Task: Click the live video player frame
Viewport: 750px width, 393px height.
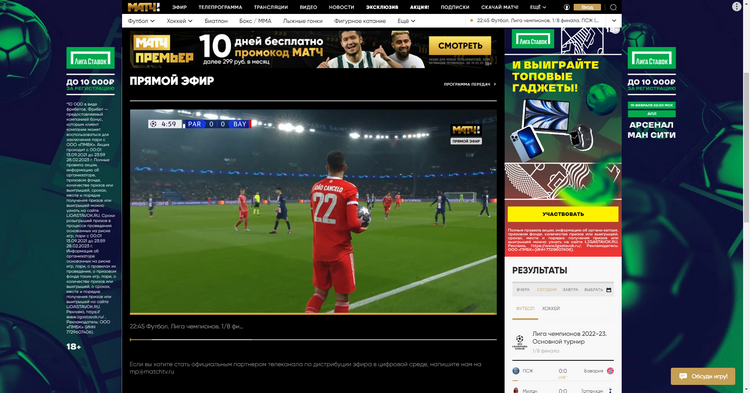Action: 313,211
